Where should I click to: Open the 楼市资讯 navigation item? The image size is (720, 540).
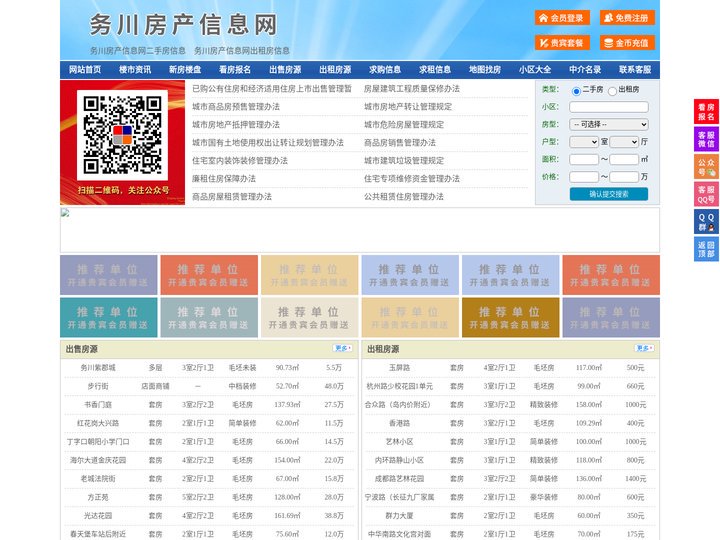point(135,70)
